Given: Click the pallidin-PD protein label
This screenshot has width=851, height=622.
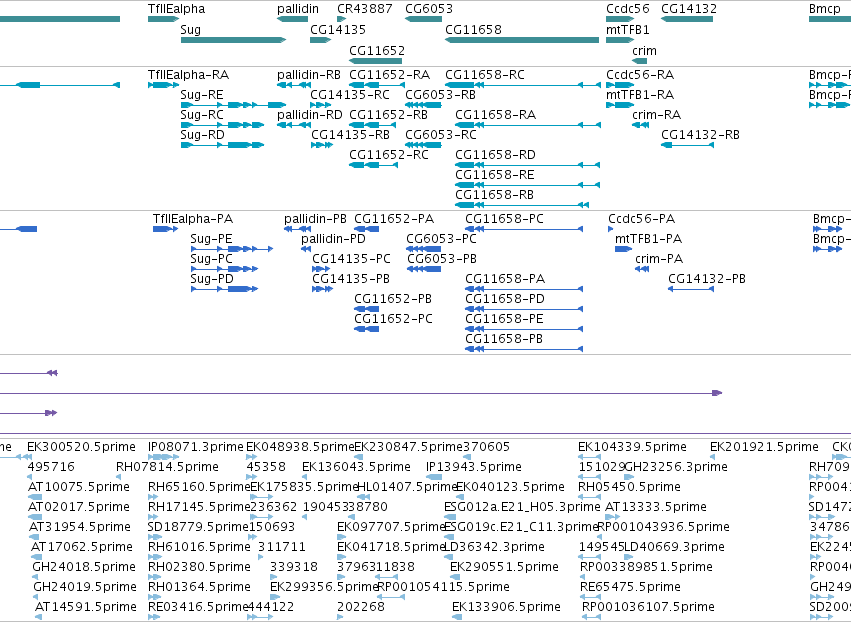Looking at the screenshot, I should 333,239.
